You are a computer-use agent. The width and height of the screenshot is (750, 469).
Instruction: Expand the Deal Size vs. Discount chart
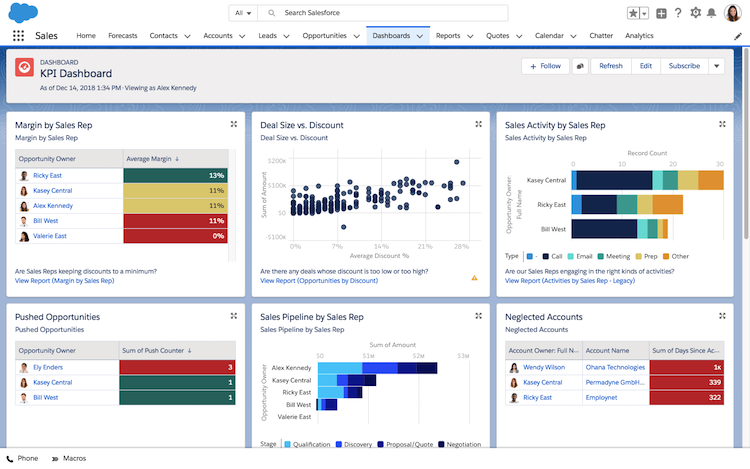tap(478, 124)
